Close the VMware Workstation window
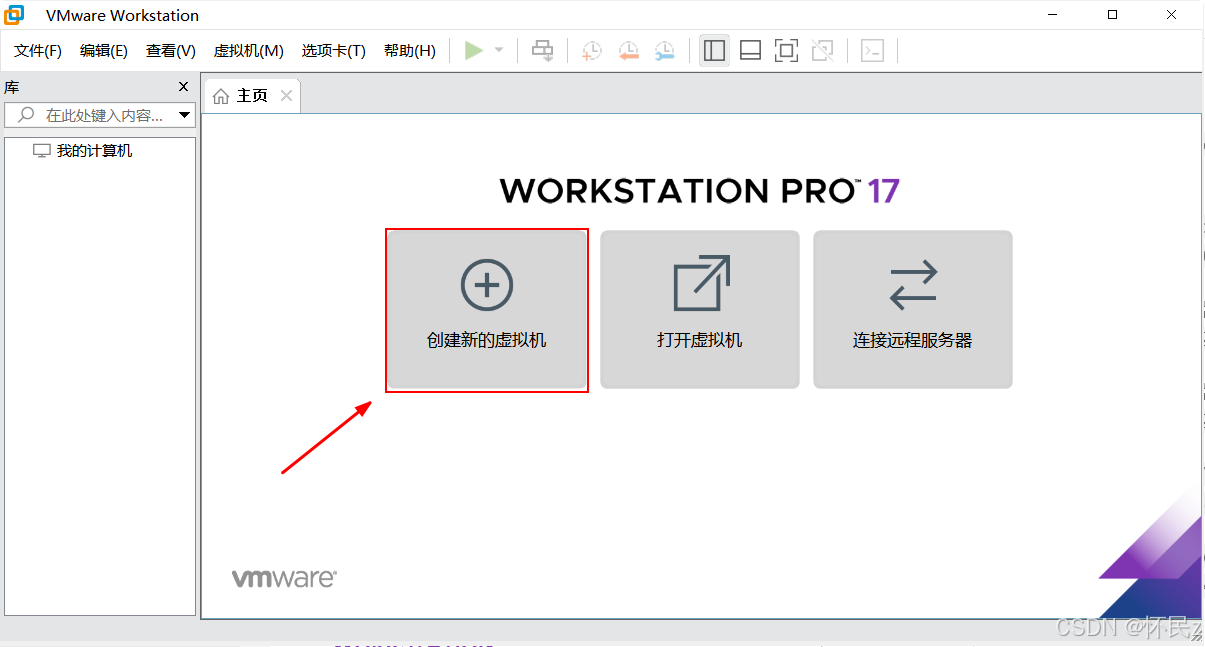This screenshot has height=647, width=1205. (1172, 14)
